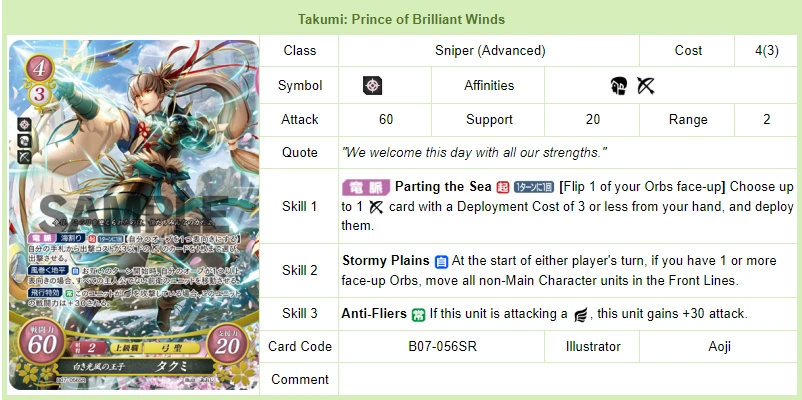Image resolution: width=802 pixels, height=400 pixels.
Task: Click the purple badge before Parting the Sea
Action: tap(365, 187)
